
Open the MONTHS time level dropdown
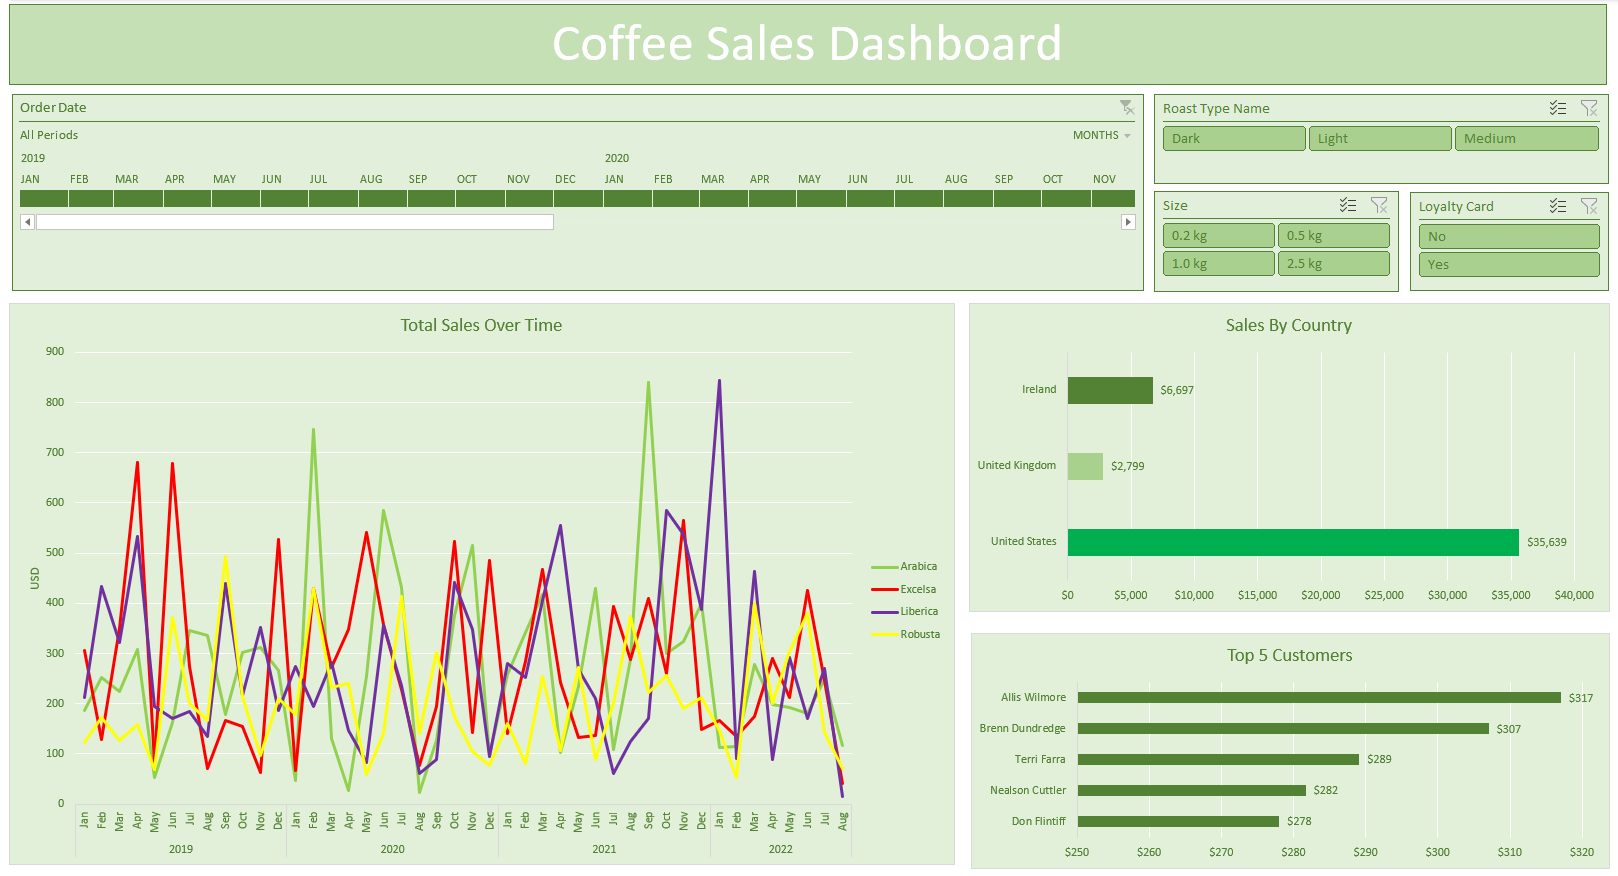click(1102, 135)
